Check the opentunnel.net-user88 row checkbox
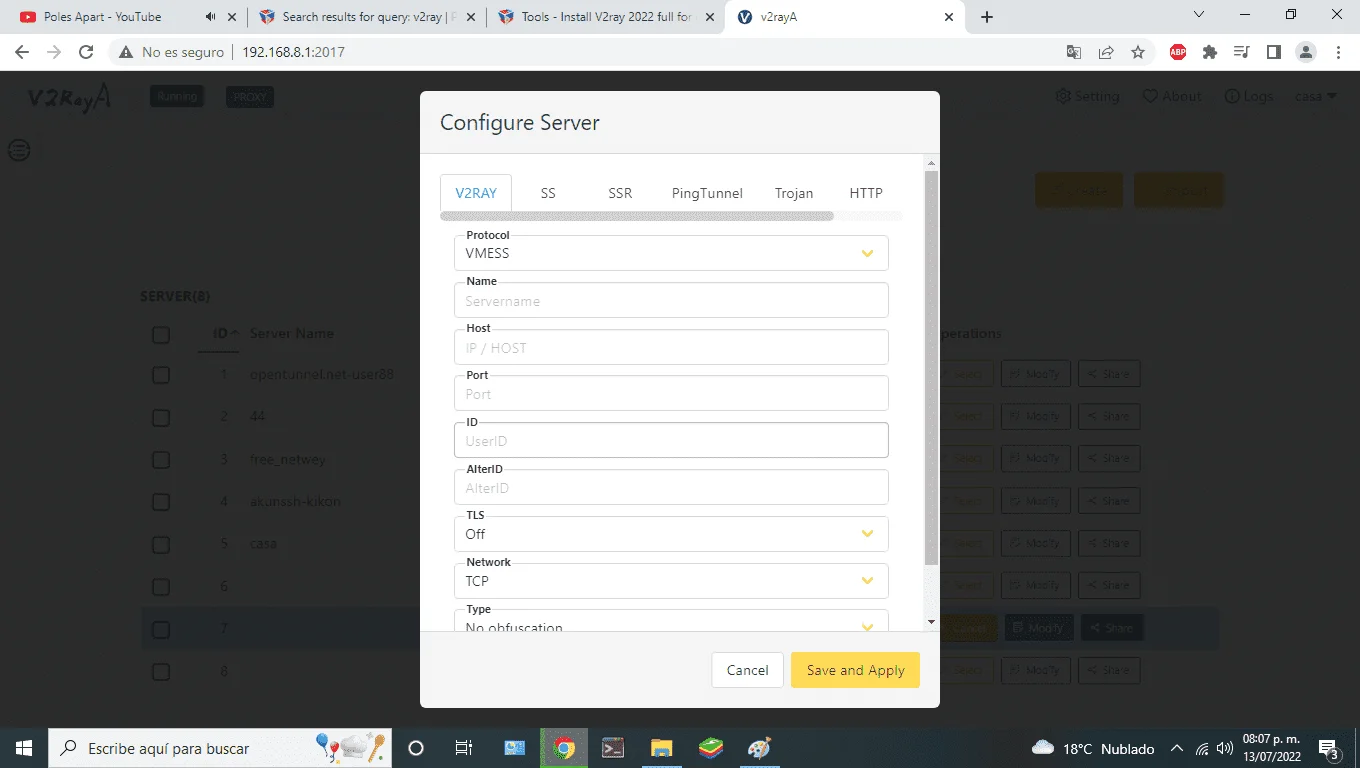The width and height of the screenshot is (1360, 768). pyautogui.click(x=161, y=375)
